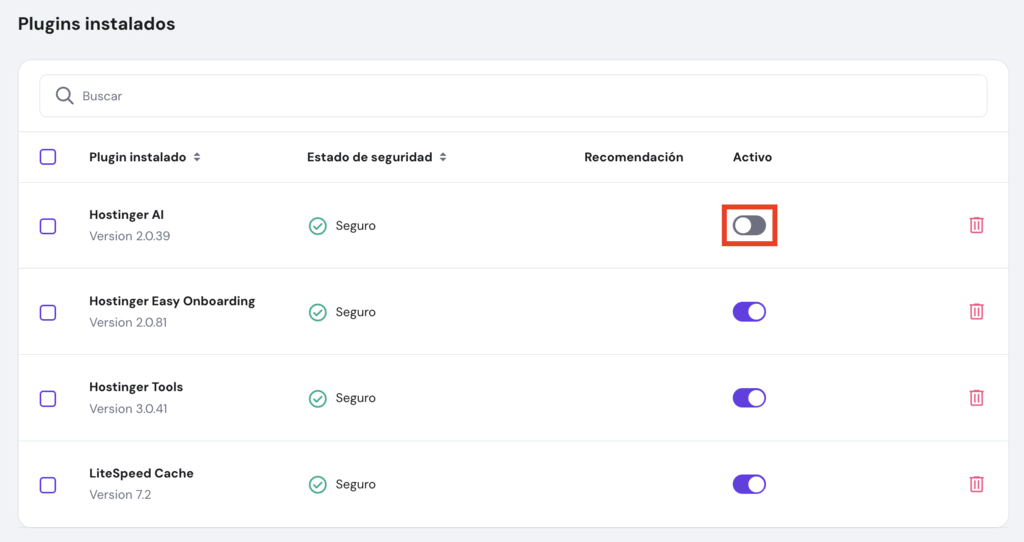Click trash icon for Hostinger Tools

pos(977,398)
